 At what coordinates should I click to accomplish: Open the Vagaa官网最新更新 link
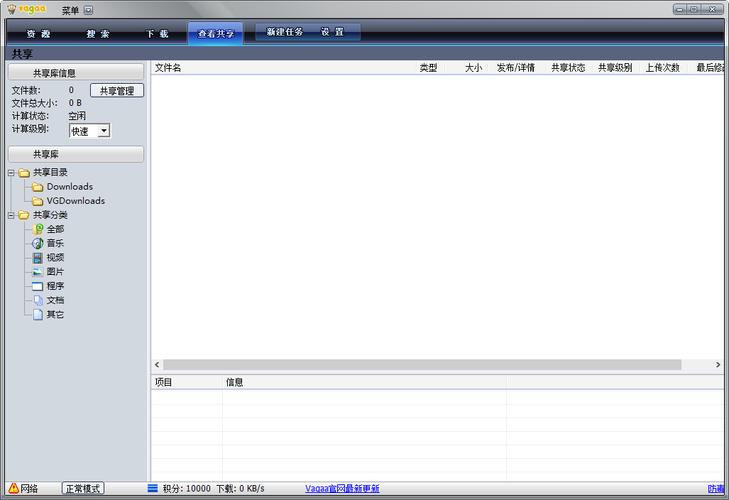(342, 489)
